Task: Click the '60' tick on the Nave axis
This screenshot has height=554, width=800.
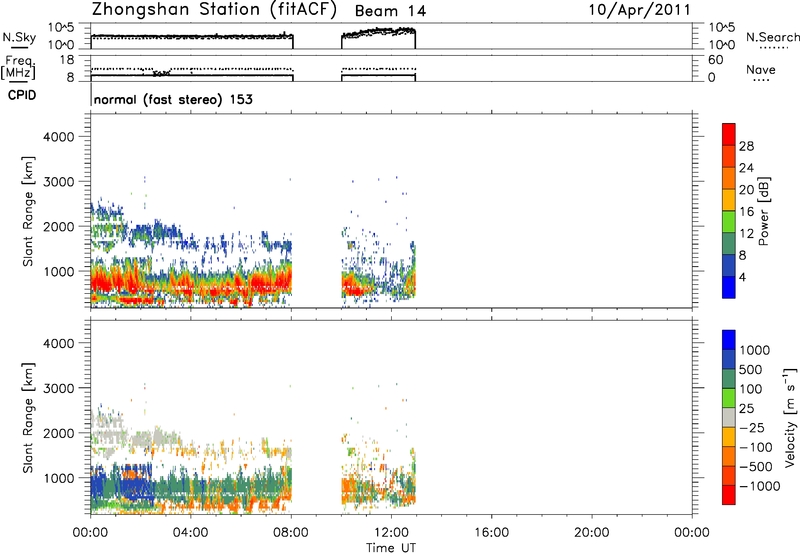Action: pos(716,60)
